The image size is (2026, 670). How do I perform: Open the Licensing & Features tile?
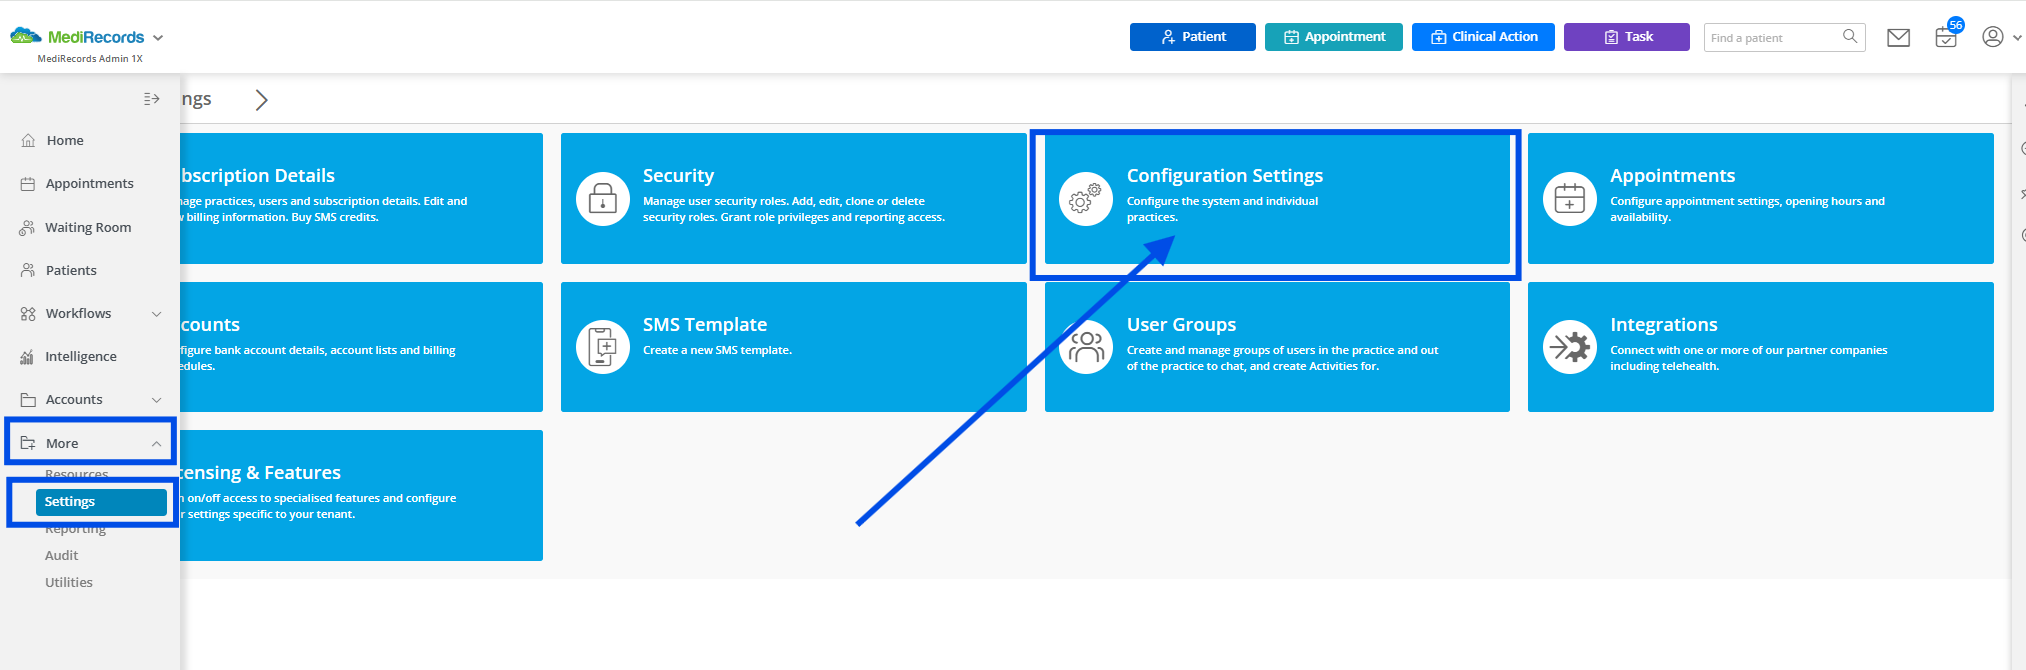pos(361,495)
